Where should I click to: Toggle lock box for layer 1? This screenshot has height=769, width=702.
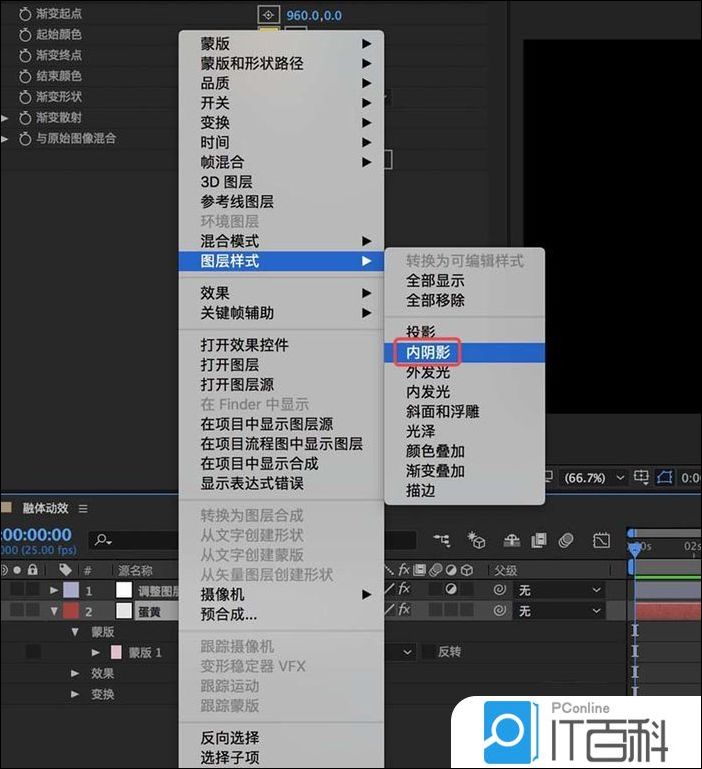(x=33, y=590)
